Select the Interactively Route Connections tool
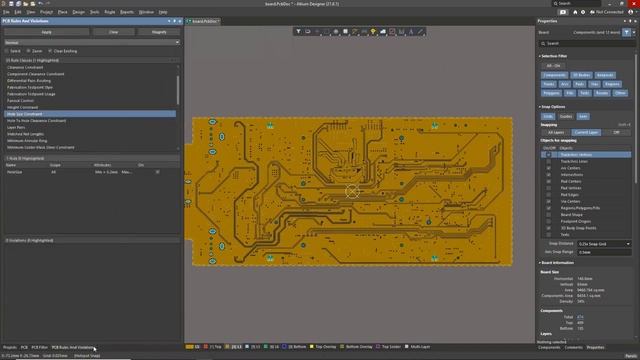The image size is (640, 360). click(x=355, y=31)
